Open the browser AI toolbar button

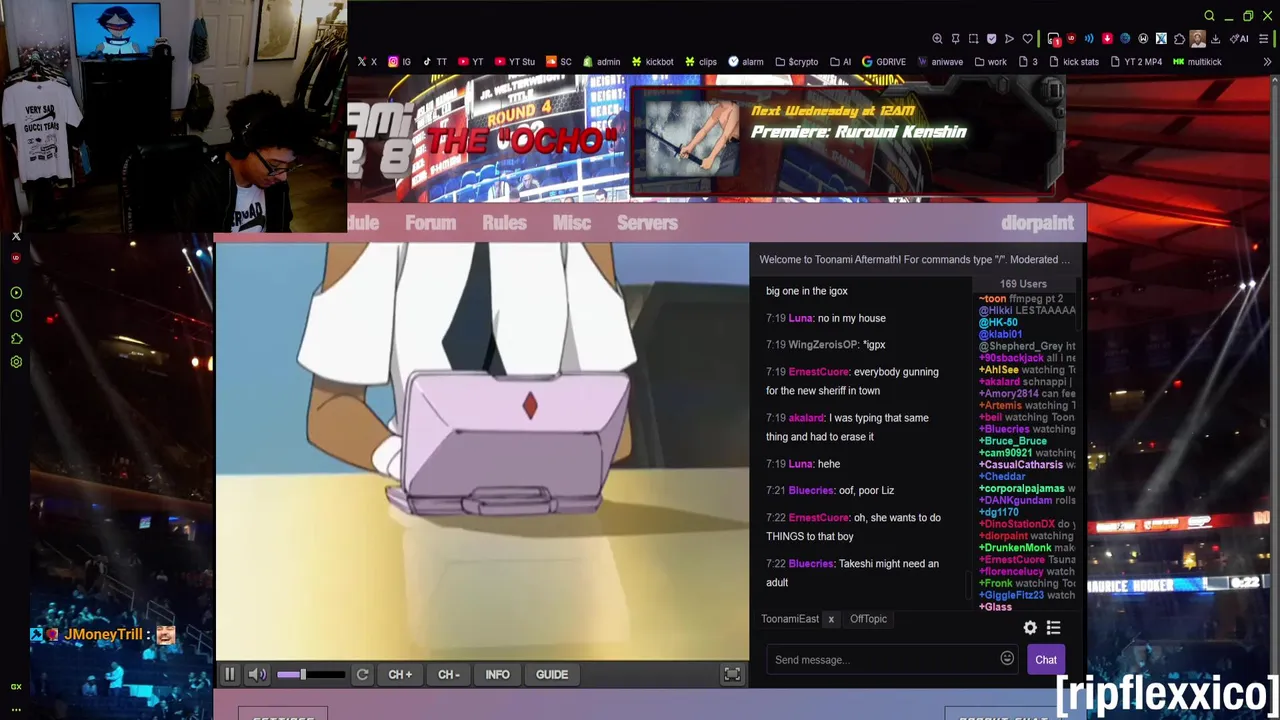(x=1241, y=39)
